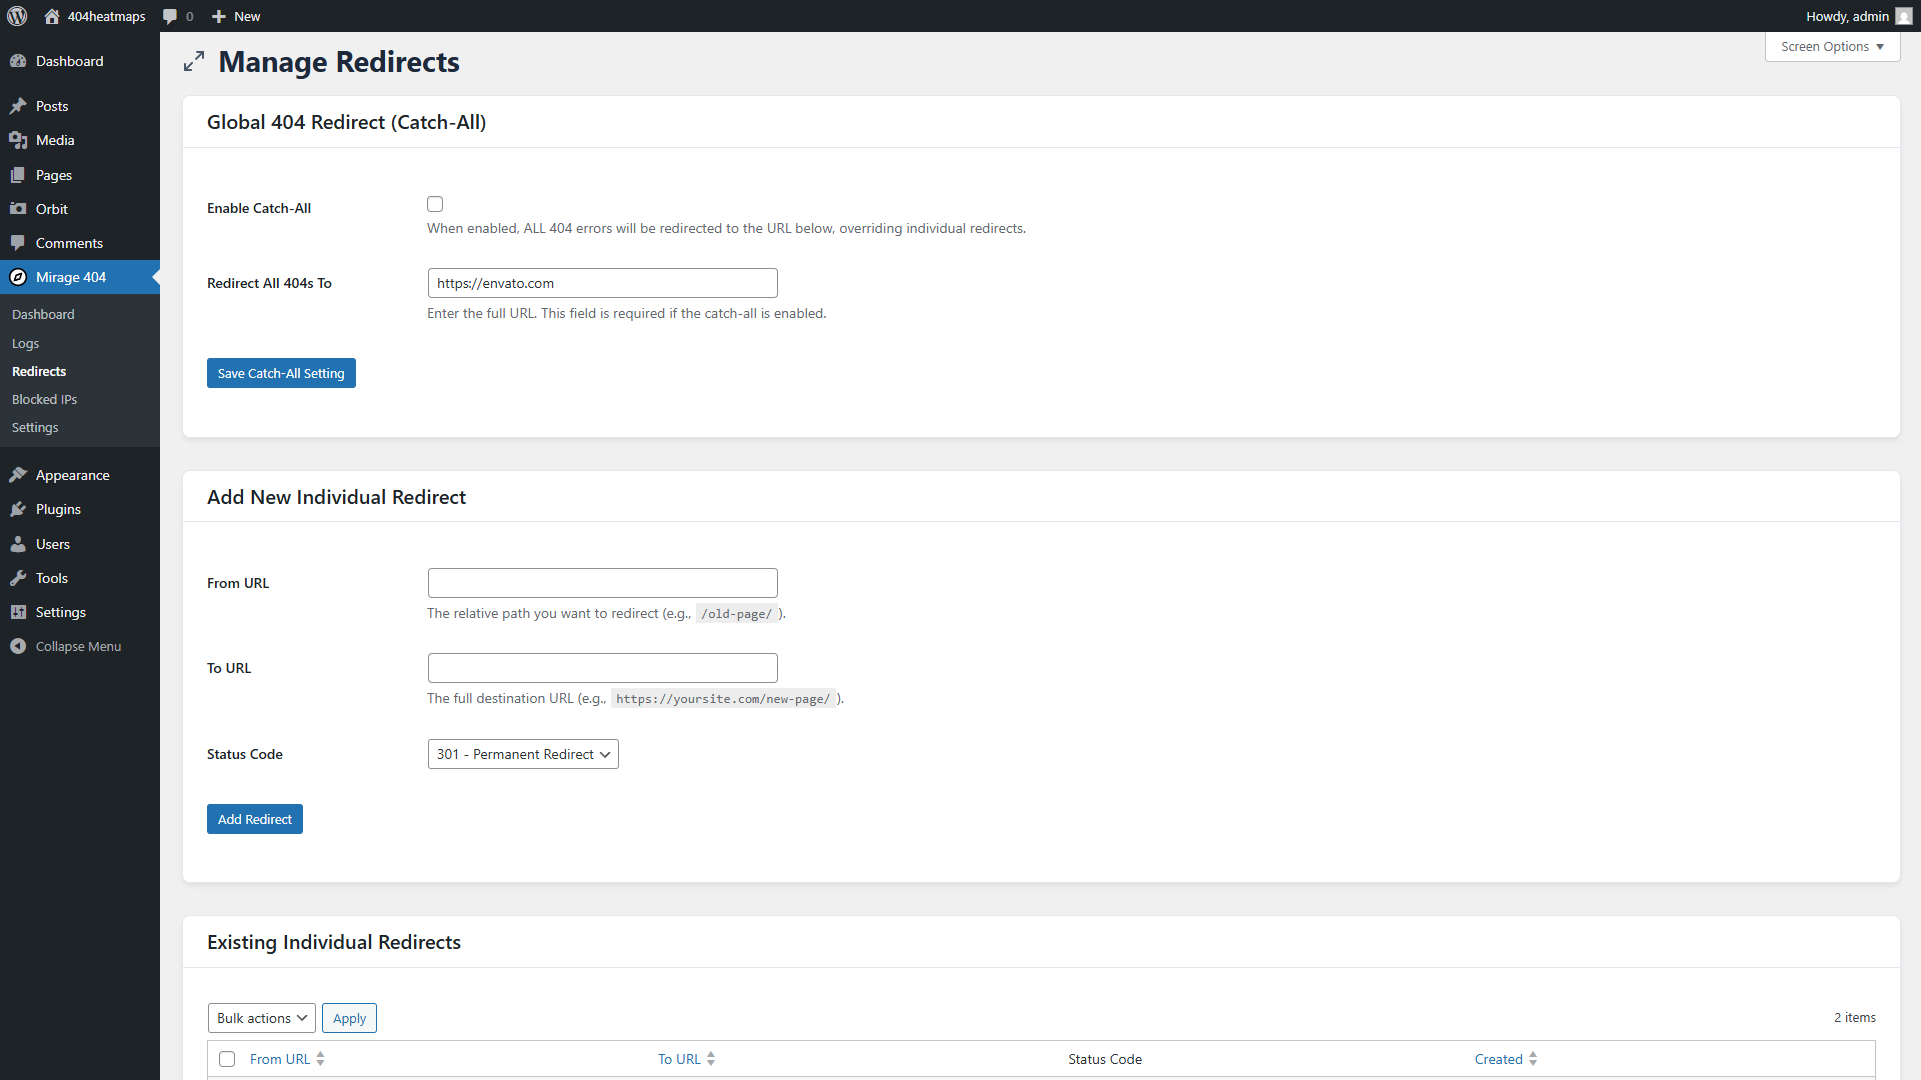
Task: Expand Screen Options panel
Action: [x=1832, y=47]
